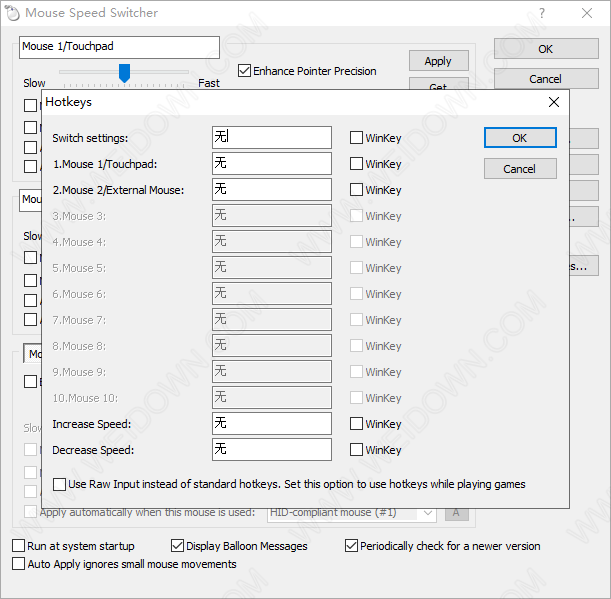Viewport: 611px width, 599px height.
Task: Enable WinKey for Switch settings hotkey
Action: (357, 138)
